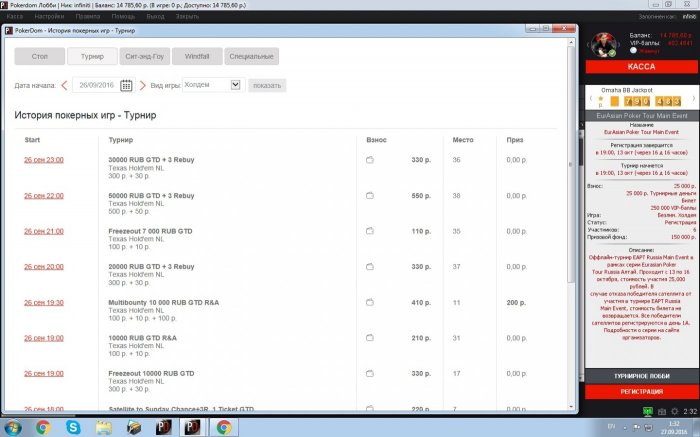
Task: Click the player avatar in lobby
Action: click(x=604, y=45)
